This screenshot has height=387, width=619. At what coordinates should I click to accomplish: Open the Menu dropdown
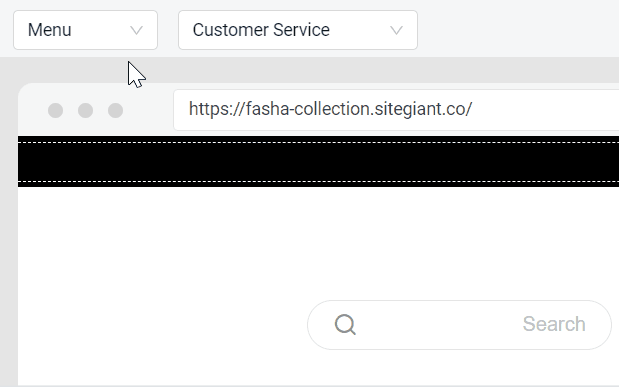(85, 30)
